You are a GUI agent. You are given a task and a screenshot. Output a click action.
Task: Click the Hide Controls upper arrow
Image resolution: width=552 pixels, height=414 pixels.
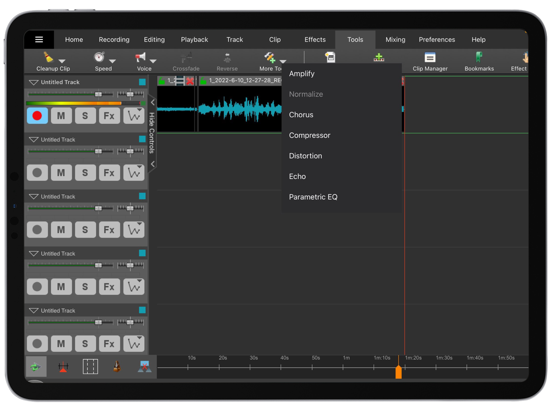[152, 102]
